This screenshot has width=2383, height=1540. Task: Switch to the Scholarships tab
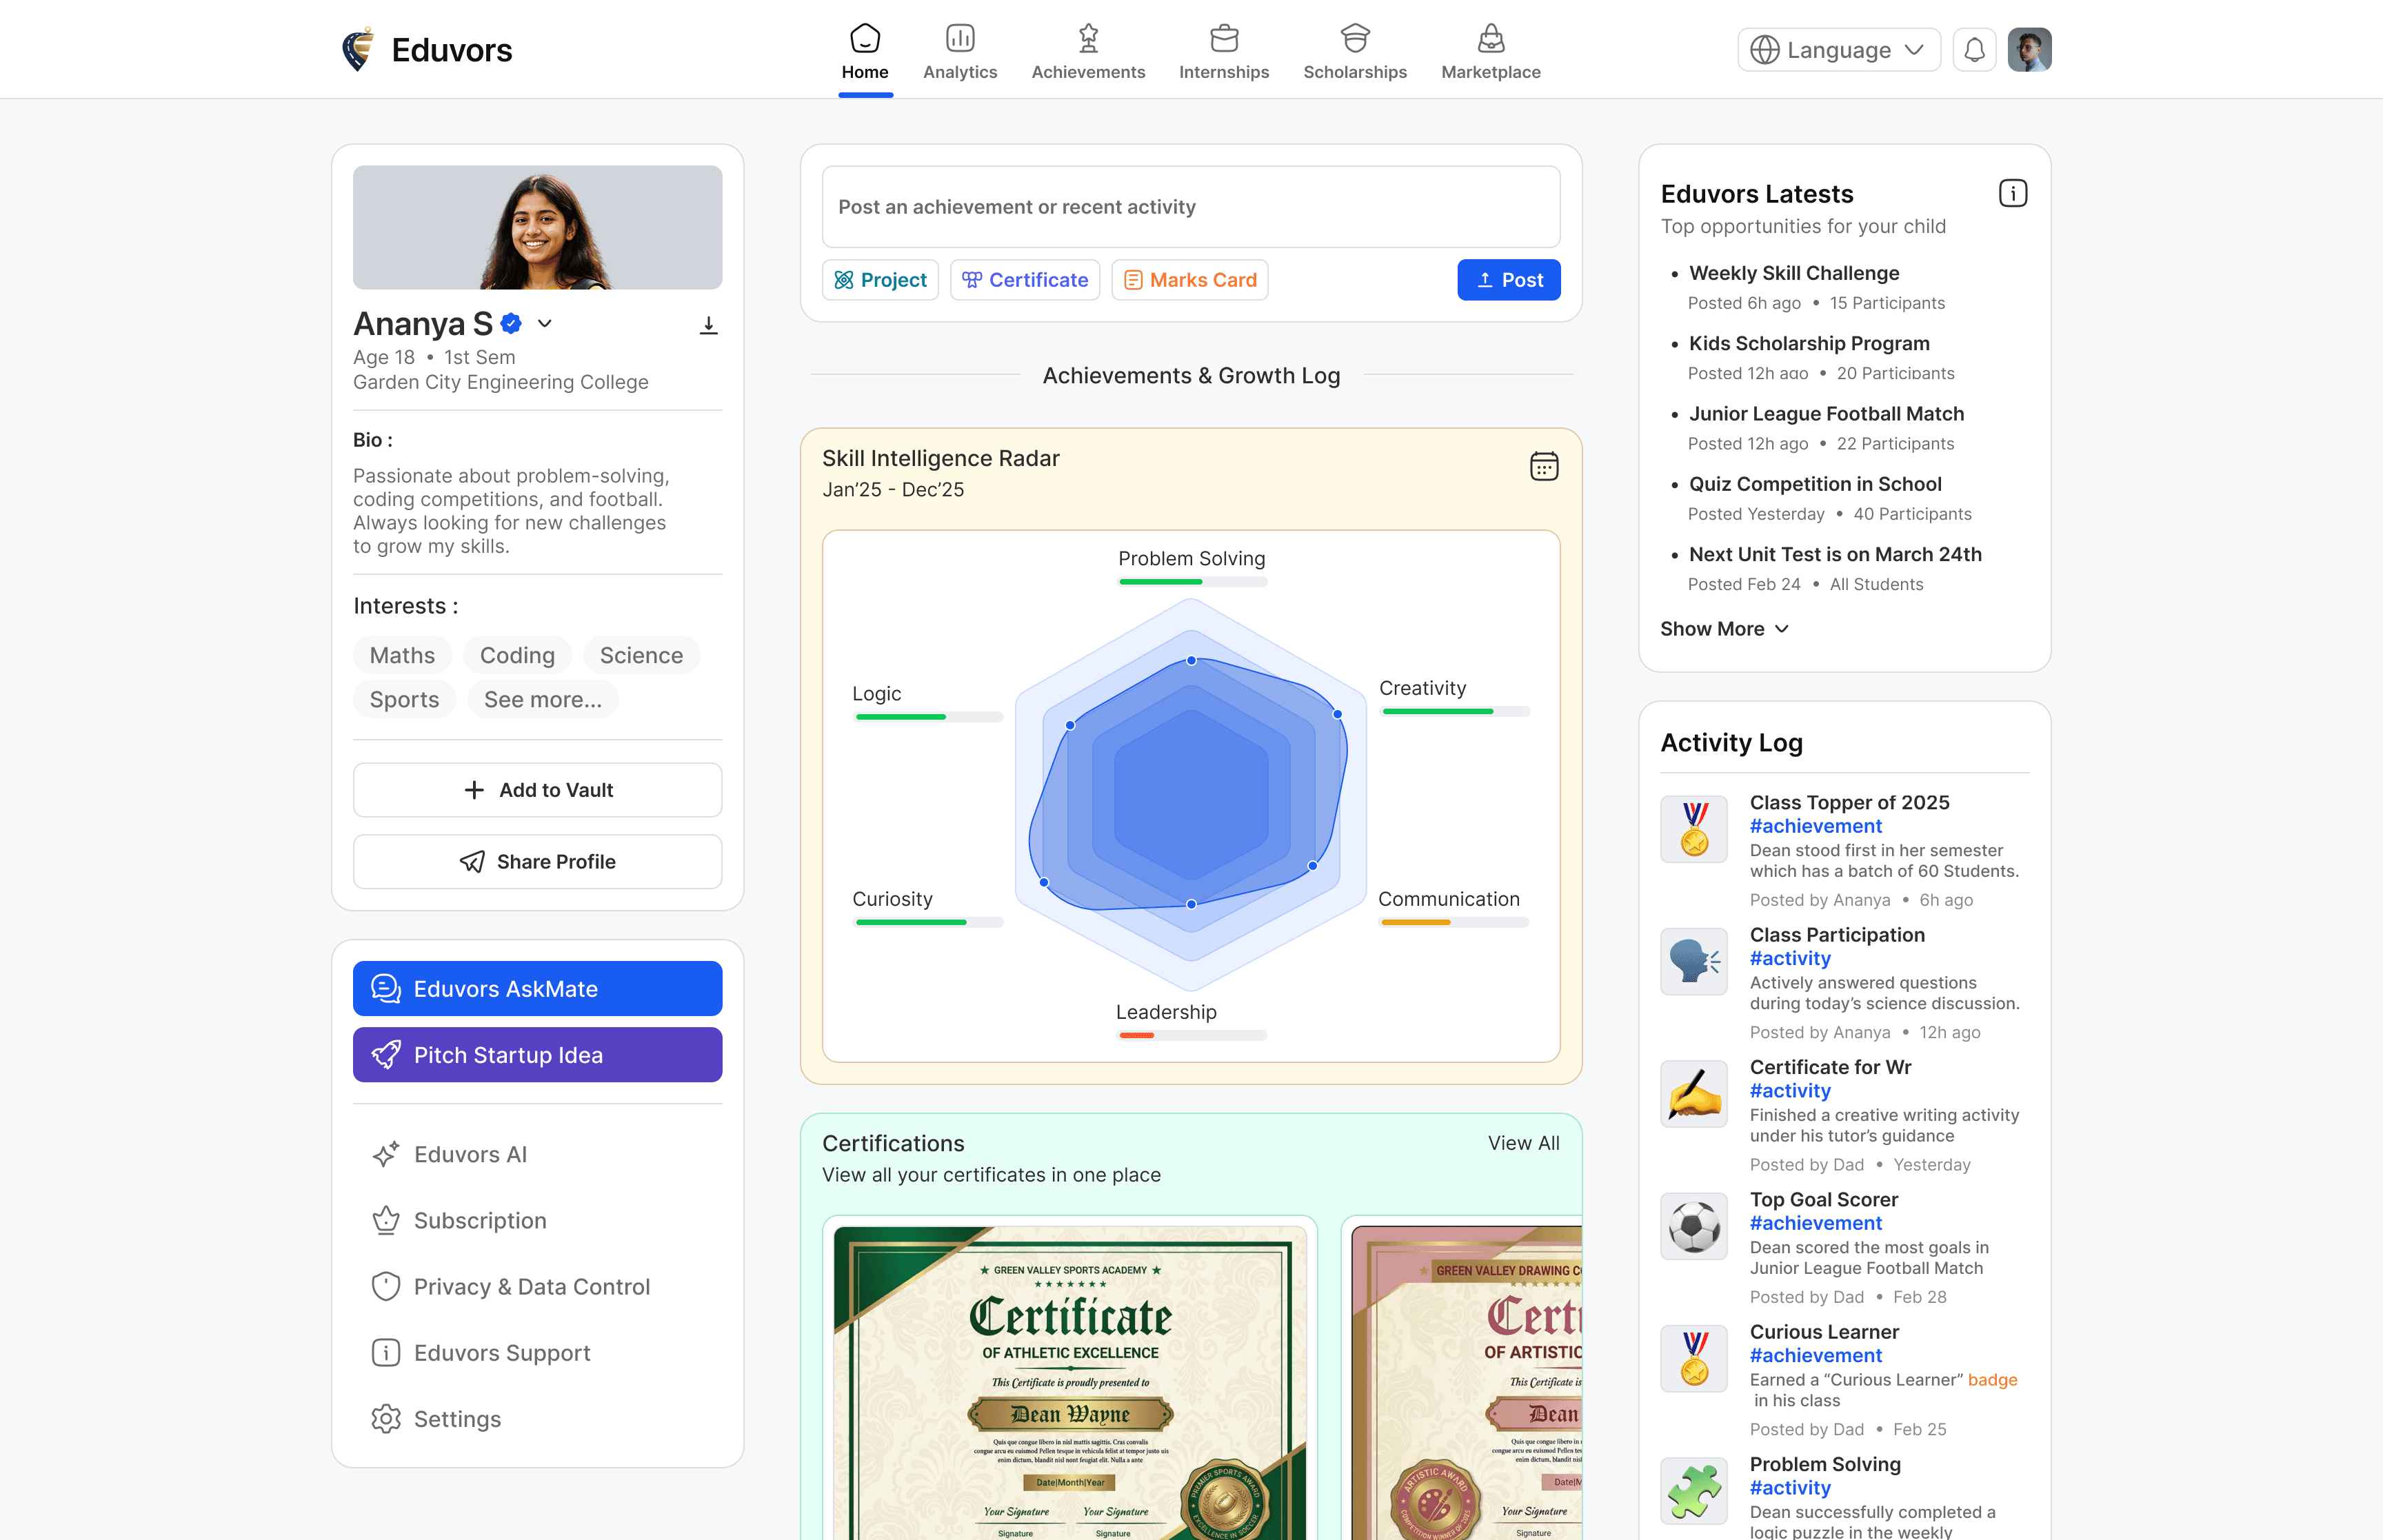pyautogui.click(x=1355, y=52)
